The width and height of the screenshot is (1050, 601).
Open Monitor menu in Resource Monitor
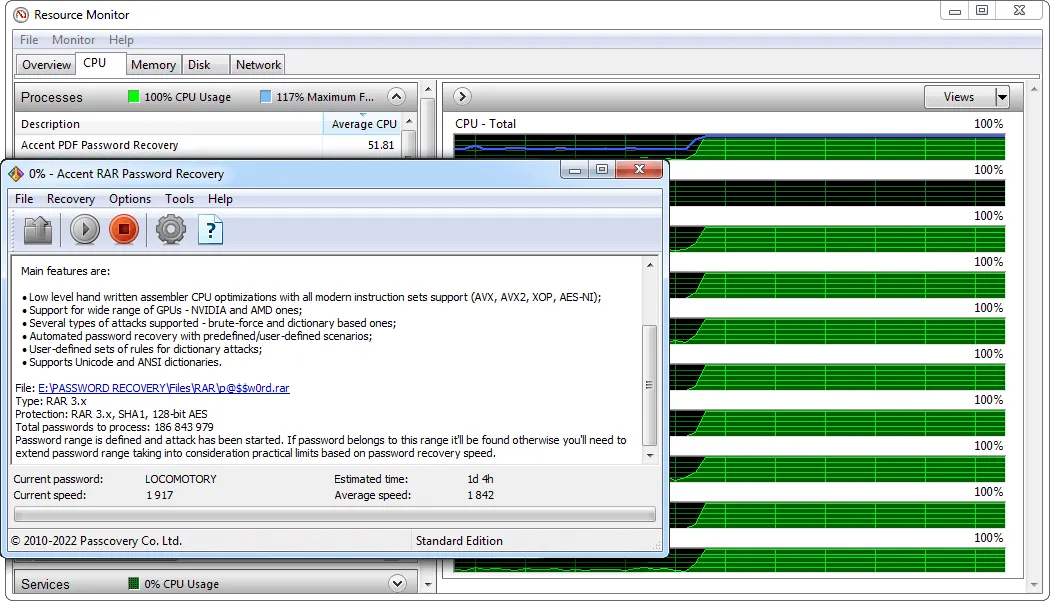(x=74, y=40)
